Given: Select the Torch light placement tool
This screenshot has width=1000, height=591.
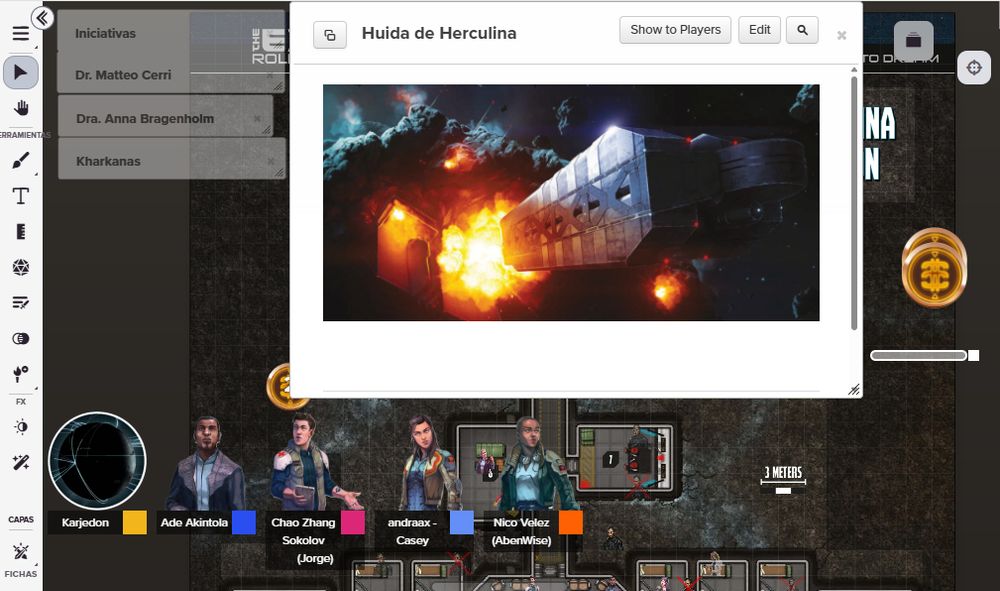Looking at the screenshot, I should [20, 374].
